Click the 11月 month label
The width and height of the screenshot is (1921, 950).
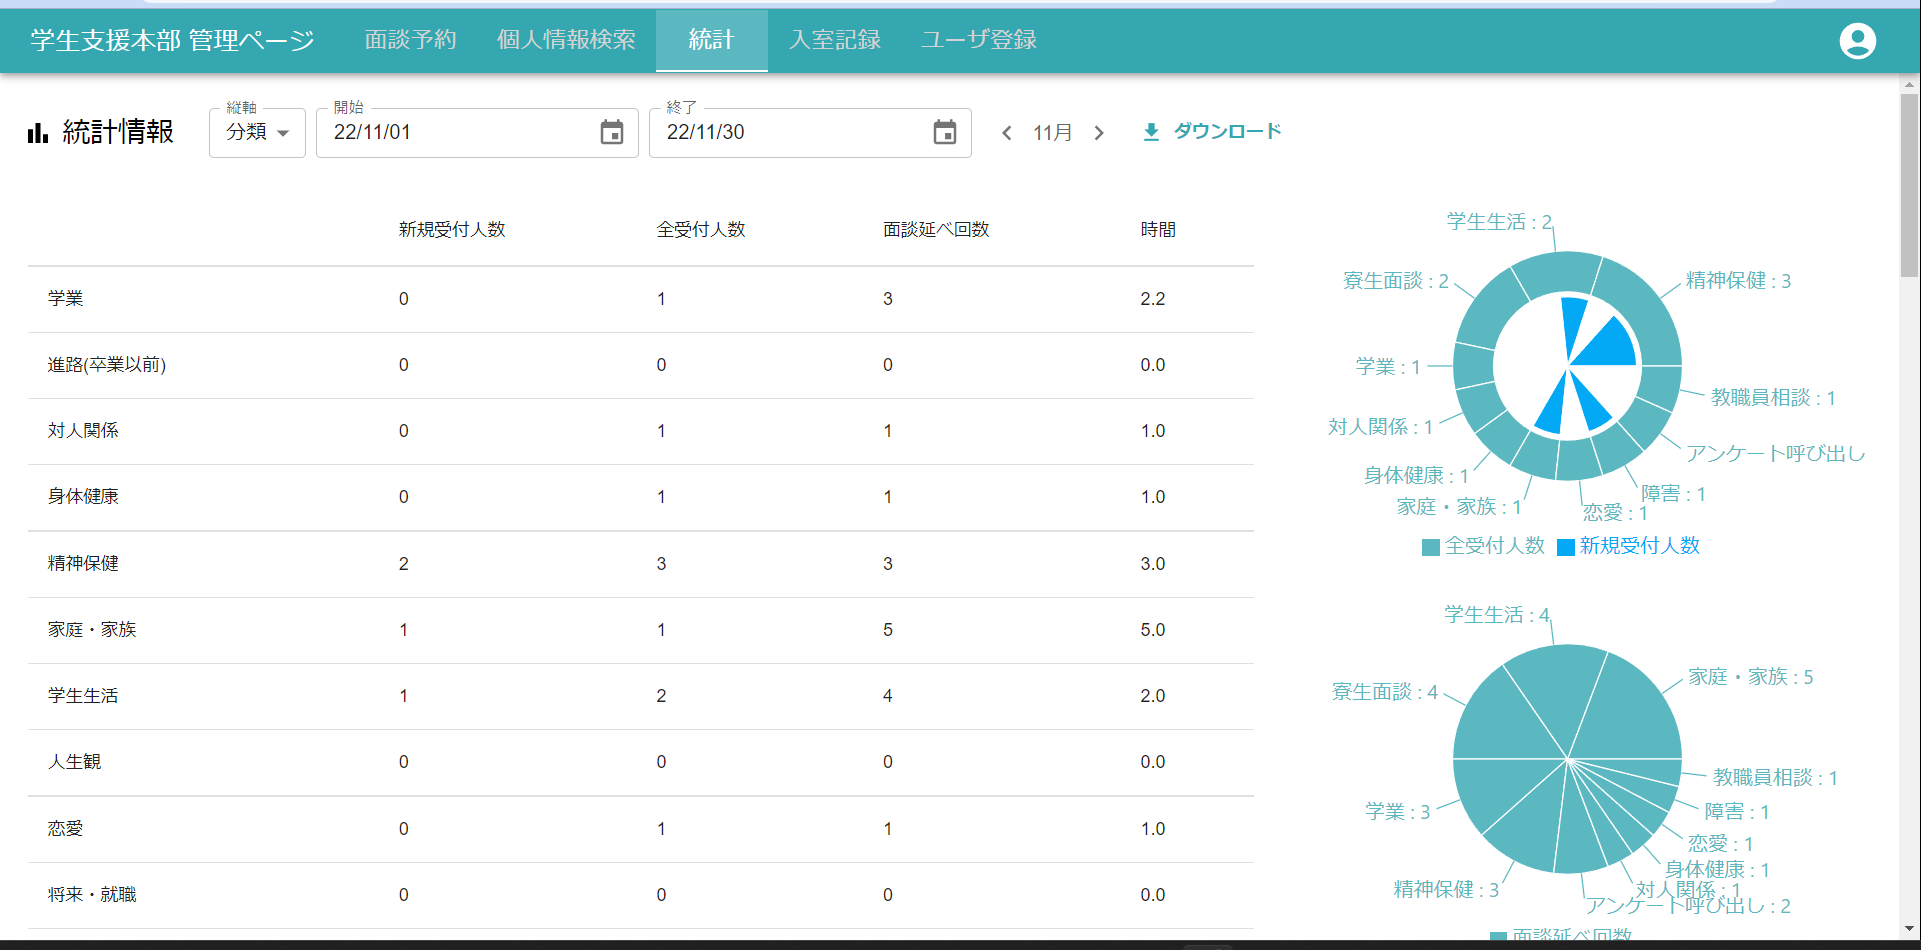pos(1053,133)
